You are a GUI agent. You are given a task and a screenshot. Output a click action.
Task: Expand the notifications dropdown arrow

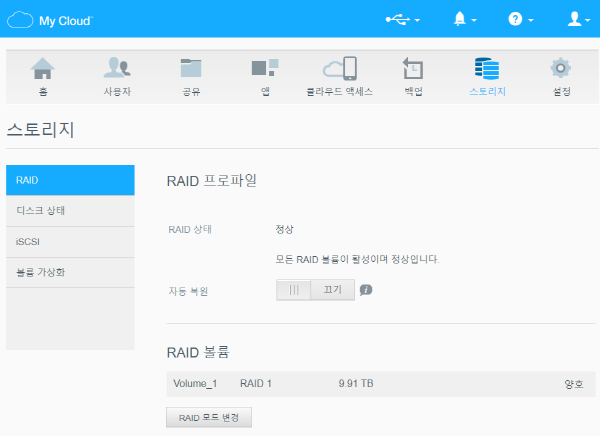[474, 20]
